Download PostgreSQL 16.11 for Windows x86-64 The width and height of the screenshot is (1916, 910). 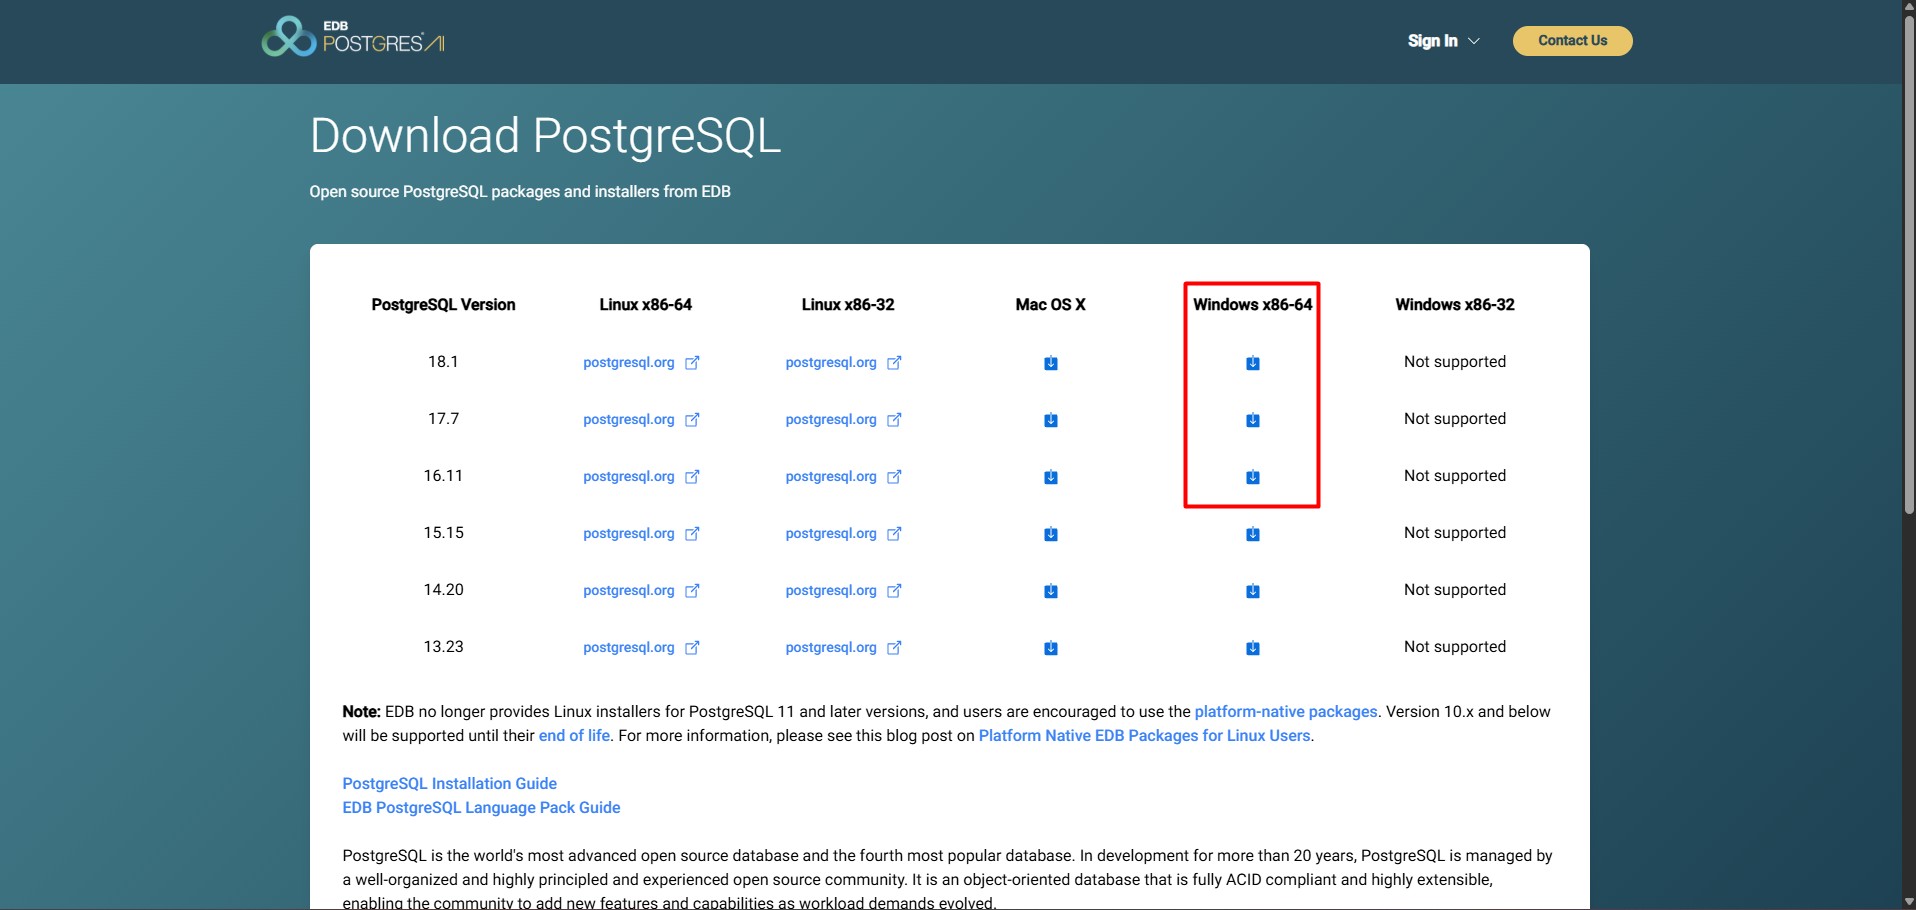tap(1253, 477)
